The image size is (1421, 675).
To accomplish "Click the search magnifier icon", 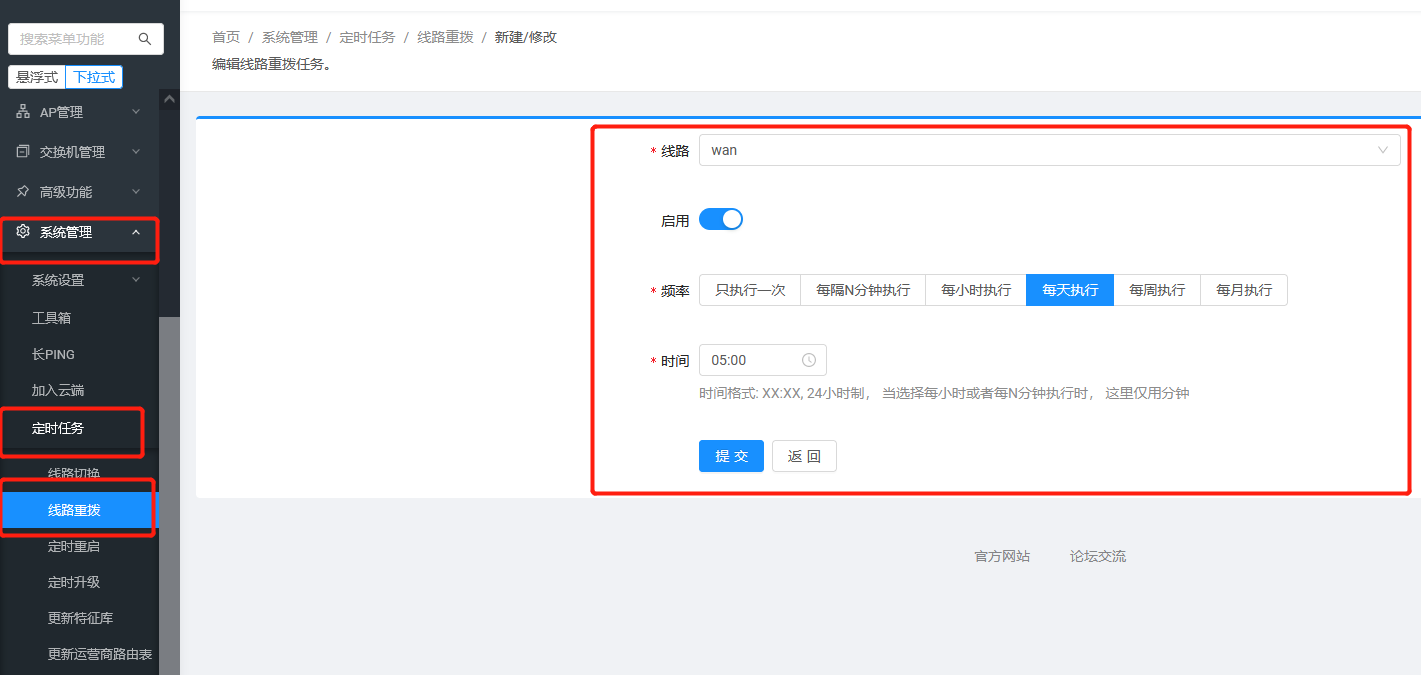I will (145, 39).
